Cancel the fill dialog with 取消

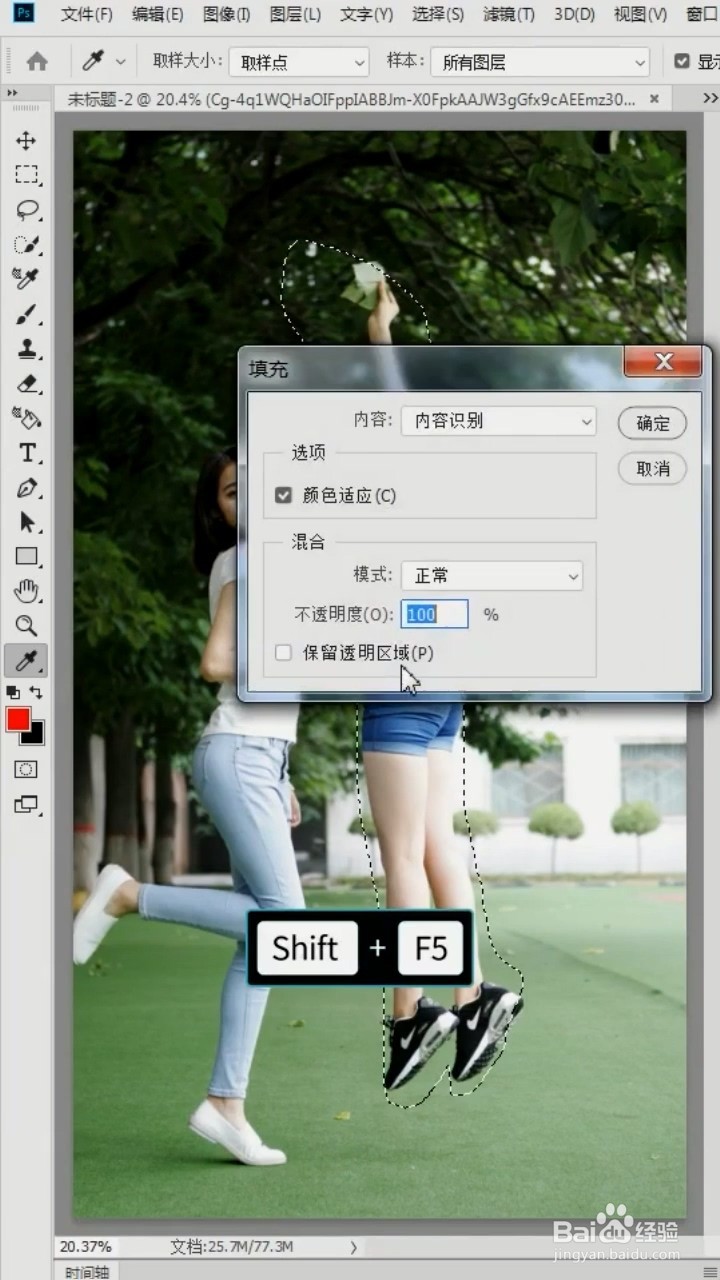[653, 468]
